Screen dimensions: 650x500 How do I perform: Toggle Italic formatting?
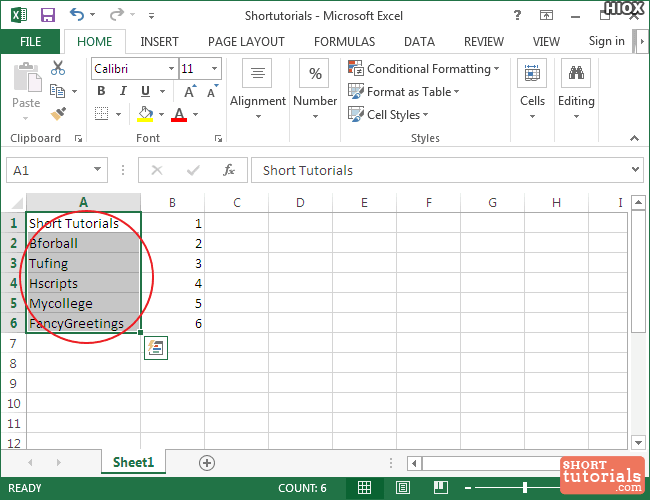point(124,91)
